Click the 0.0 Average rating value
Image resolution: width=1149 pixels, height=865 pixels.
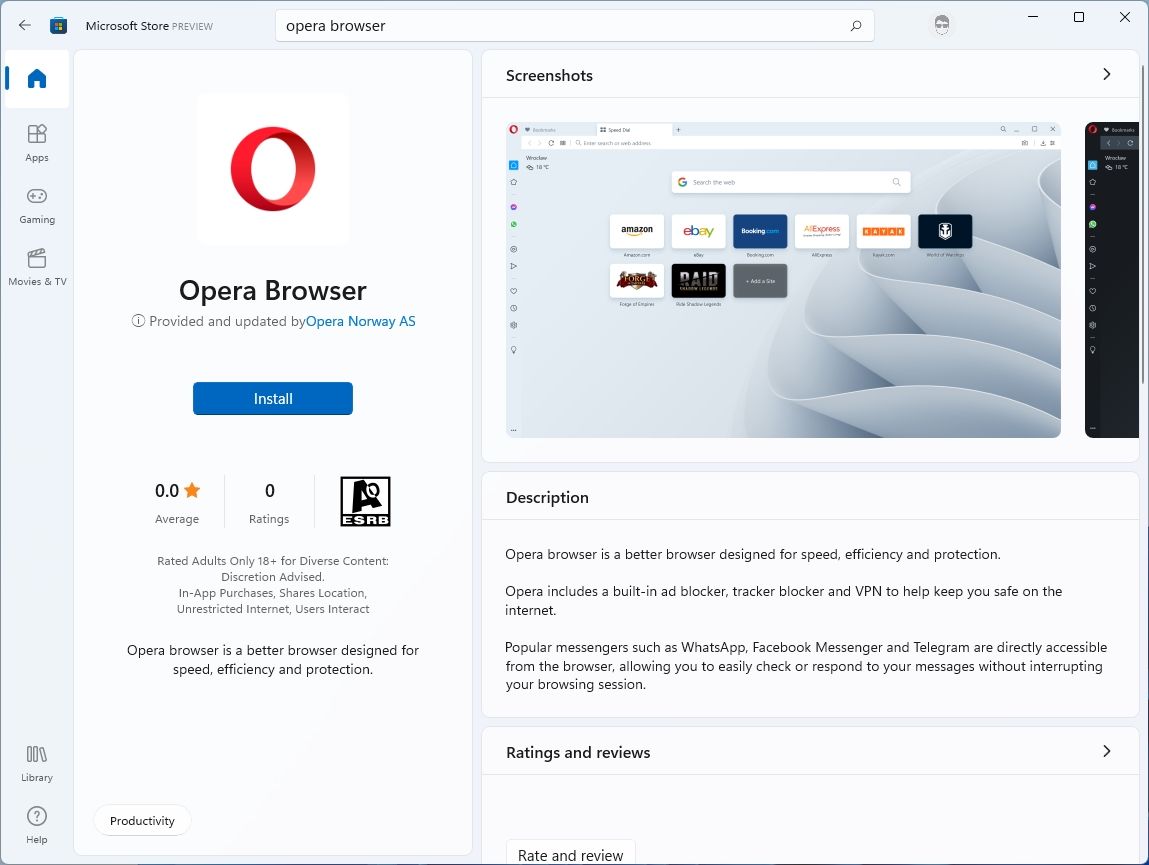tap(167, 490)
